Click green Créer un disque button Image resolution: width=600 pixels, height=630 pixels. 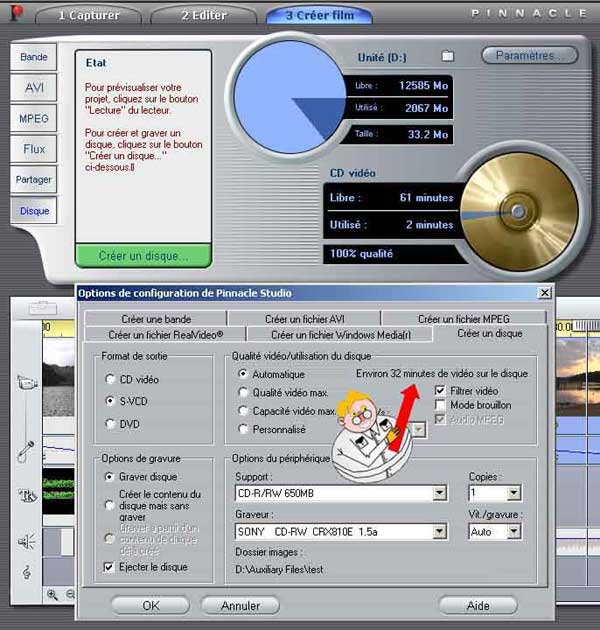click(x=143, y=256)
